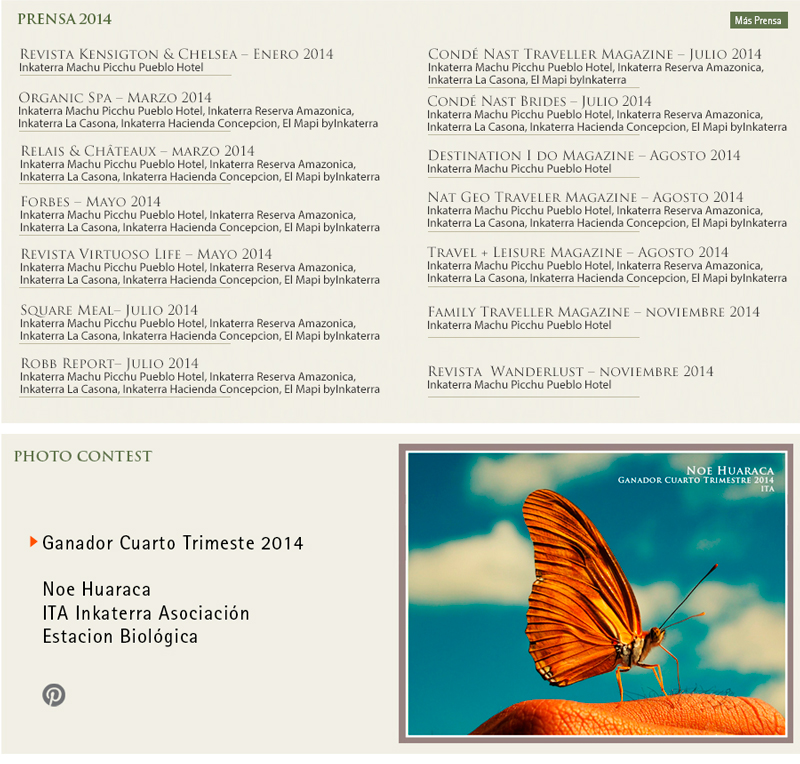Click the hotel list under Travel + Leisure Magazine
800x764 pixels.
[x=607, y=272]
